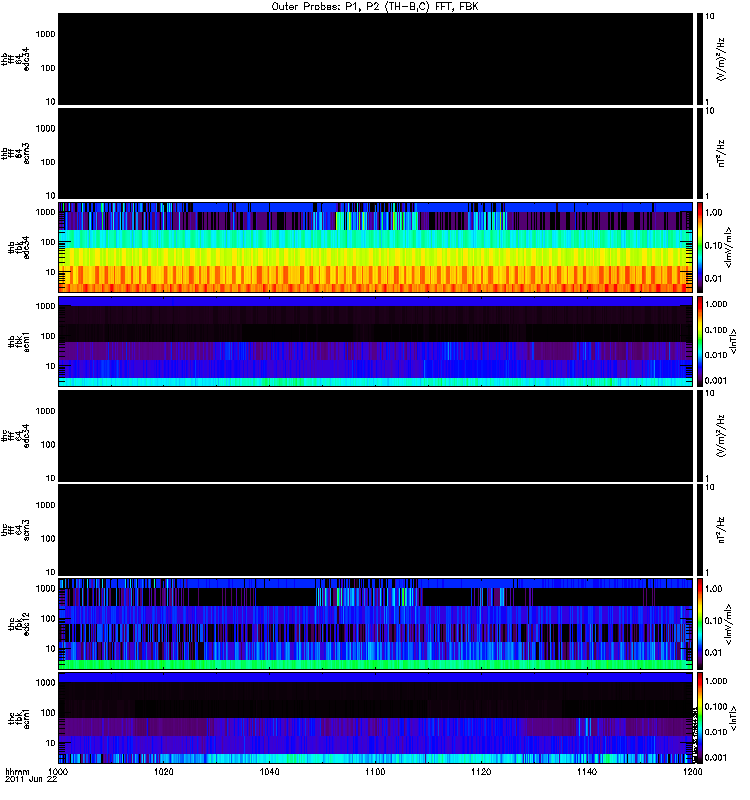Select the thc fbk edc12 axis label
Image resolution: width=750 pixels, height=800 pixels.
coord(19,624)
